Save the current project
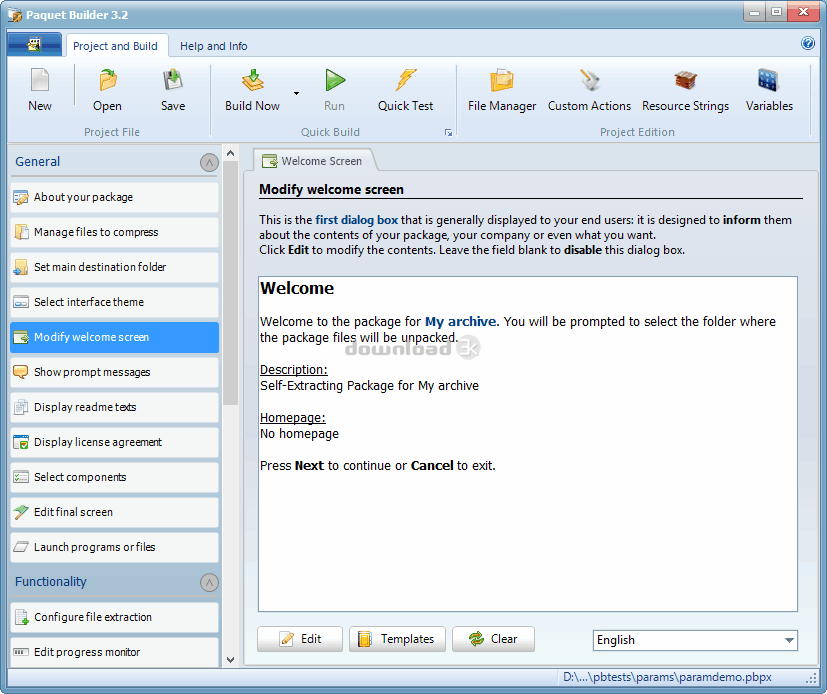This screenshot has height=694, width=827. 172,91
